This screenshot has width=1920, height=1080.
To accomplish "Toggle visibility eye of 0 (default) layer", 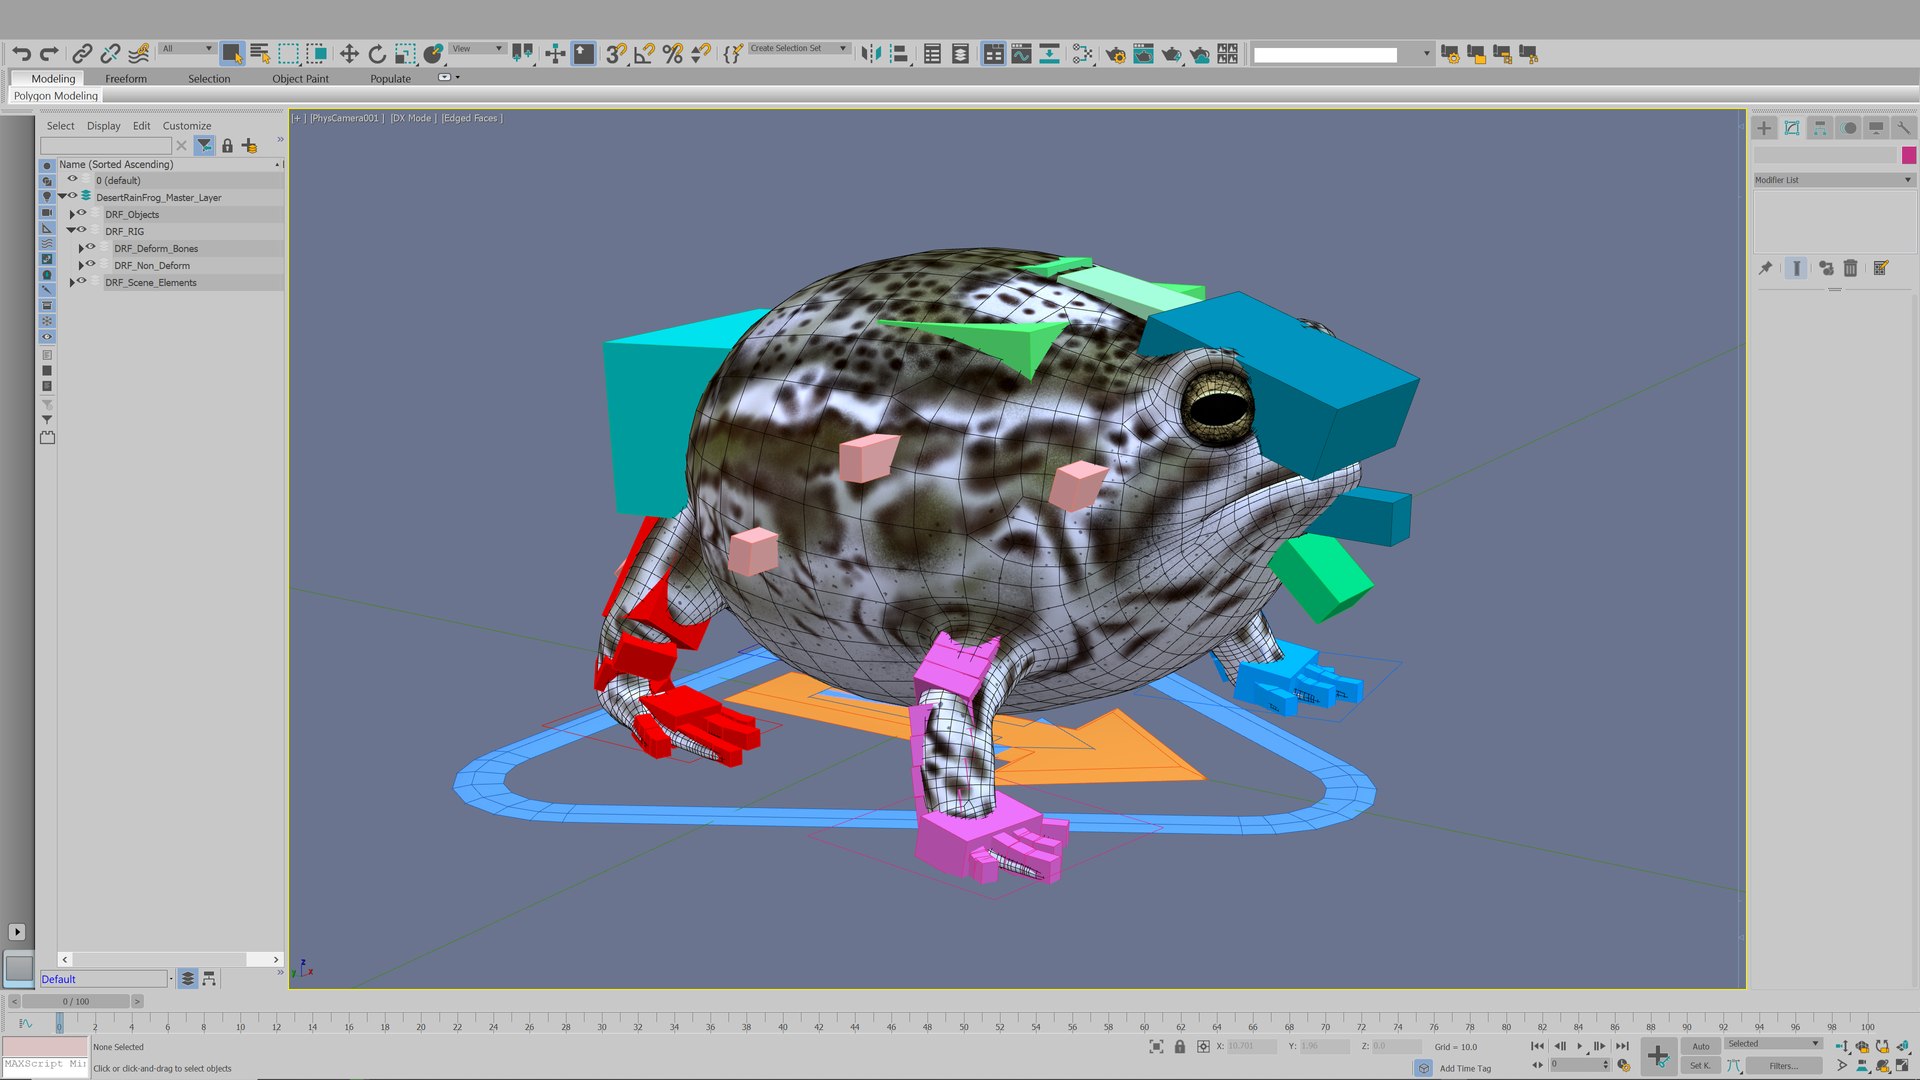I will point(72,180).
